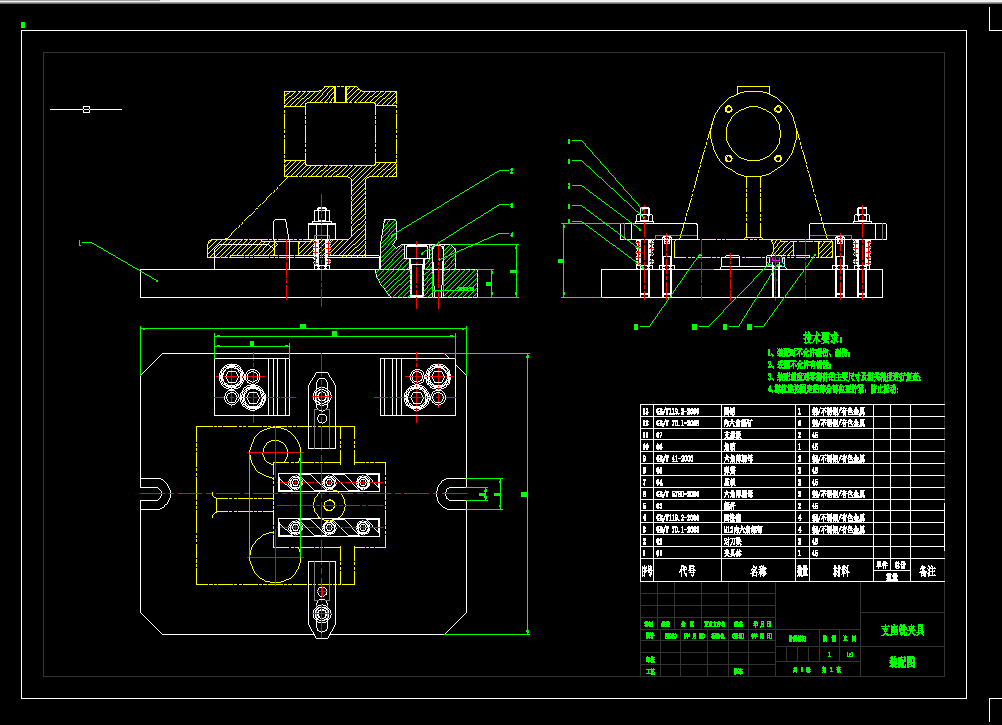The image size is (1002, 725).
Task: Select the 备注 column header
Action: 927,571
